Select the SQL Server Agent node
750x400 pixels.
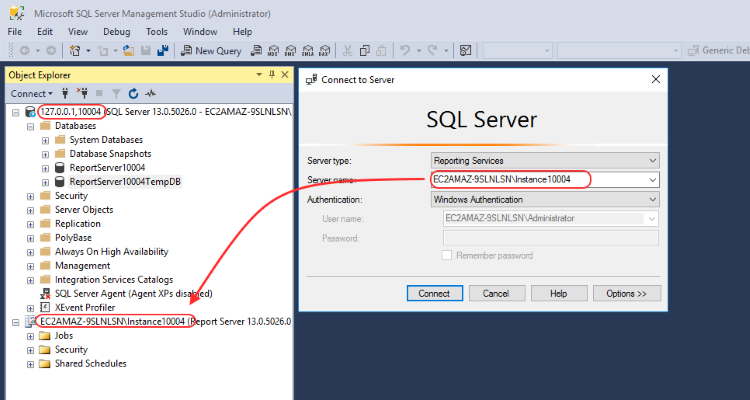click(x=133, y=293)
